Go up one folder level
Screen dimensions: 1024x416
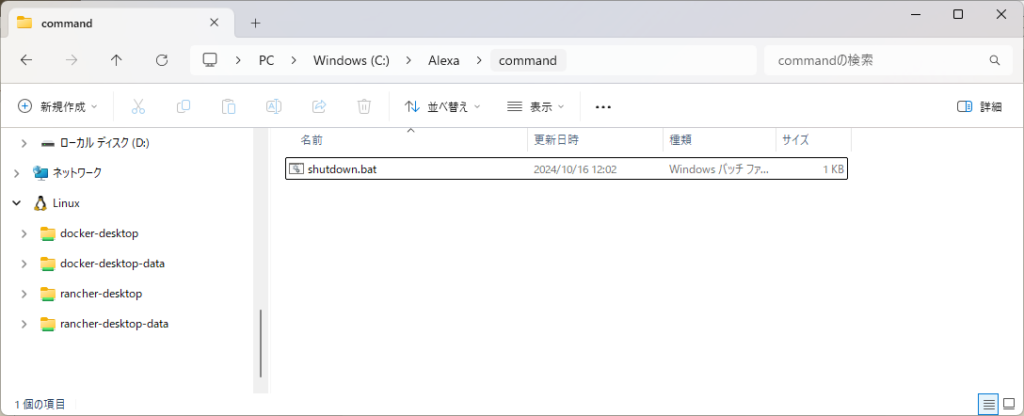(x=116, y=60)
